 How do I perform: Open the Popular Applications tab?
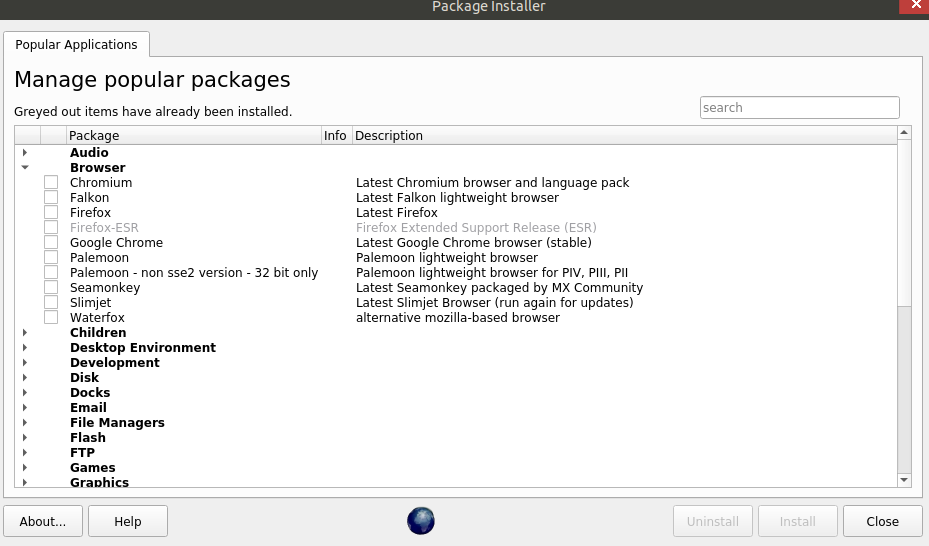76,44
